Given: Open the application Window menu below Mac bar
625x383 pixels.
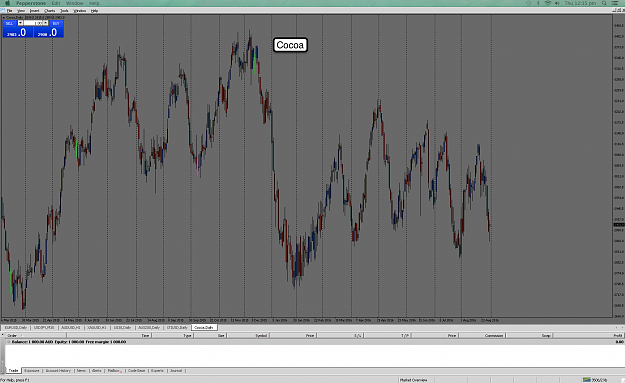Looking at the screenshot, I should click(x=80, y=11).
